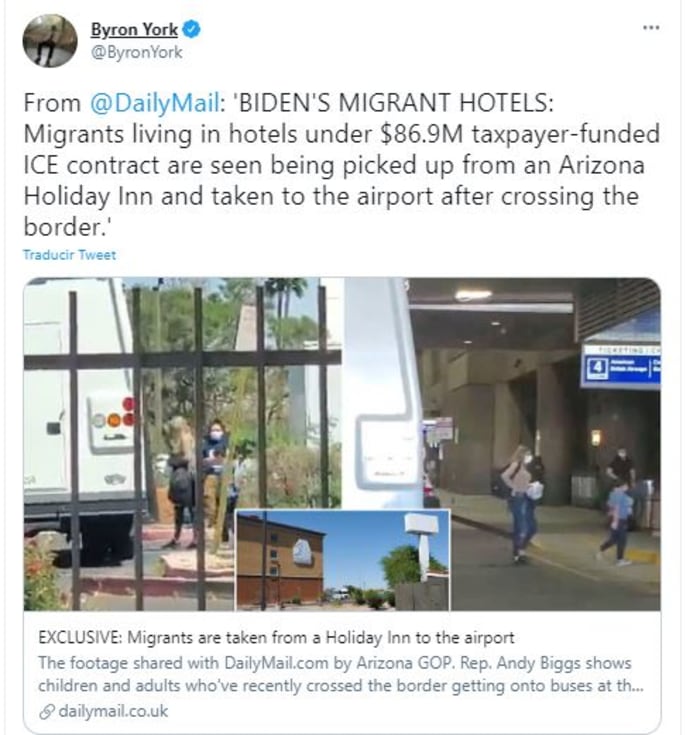Click the EXCLUSIVE article headline
Screen dimensions: 700x735
tap(276, 638)
